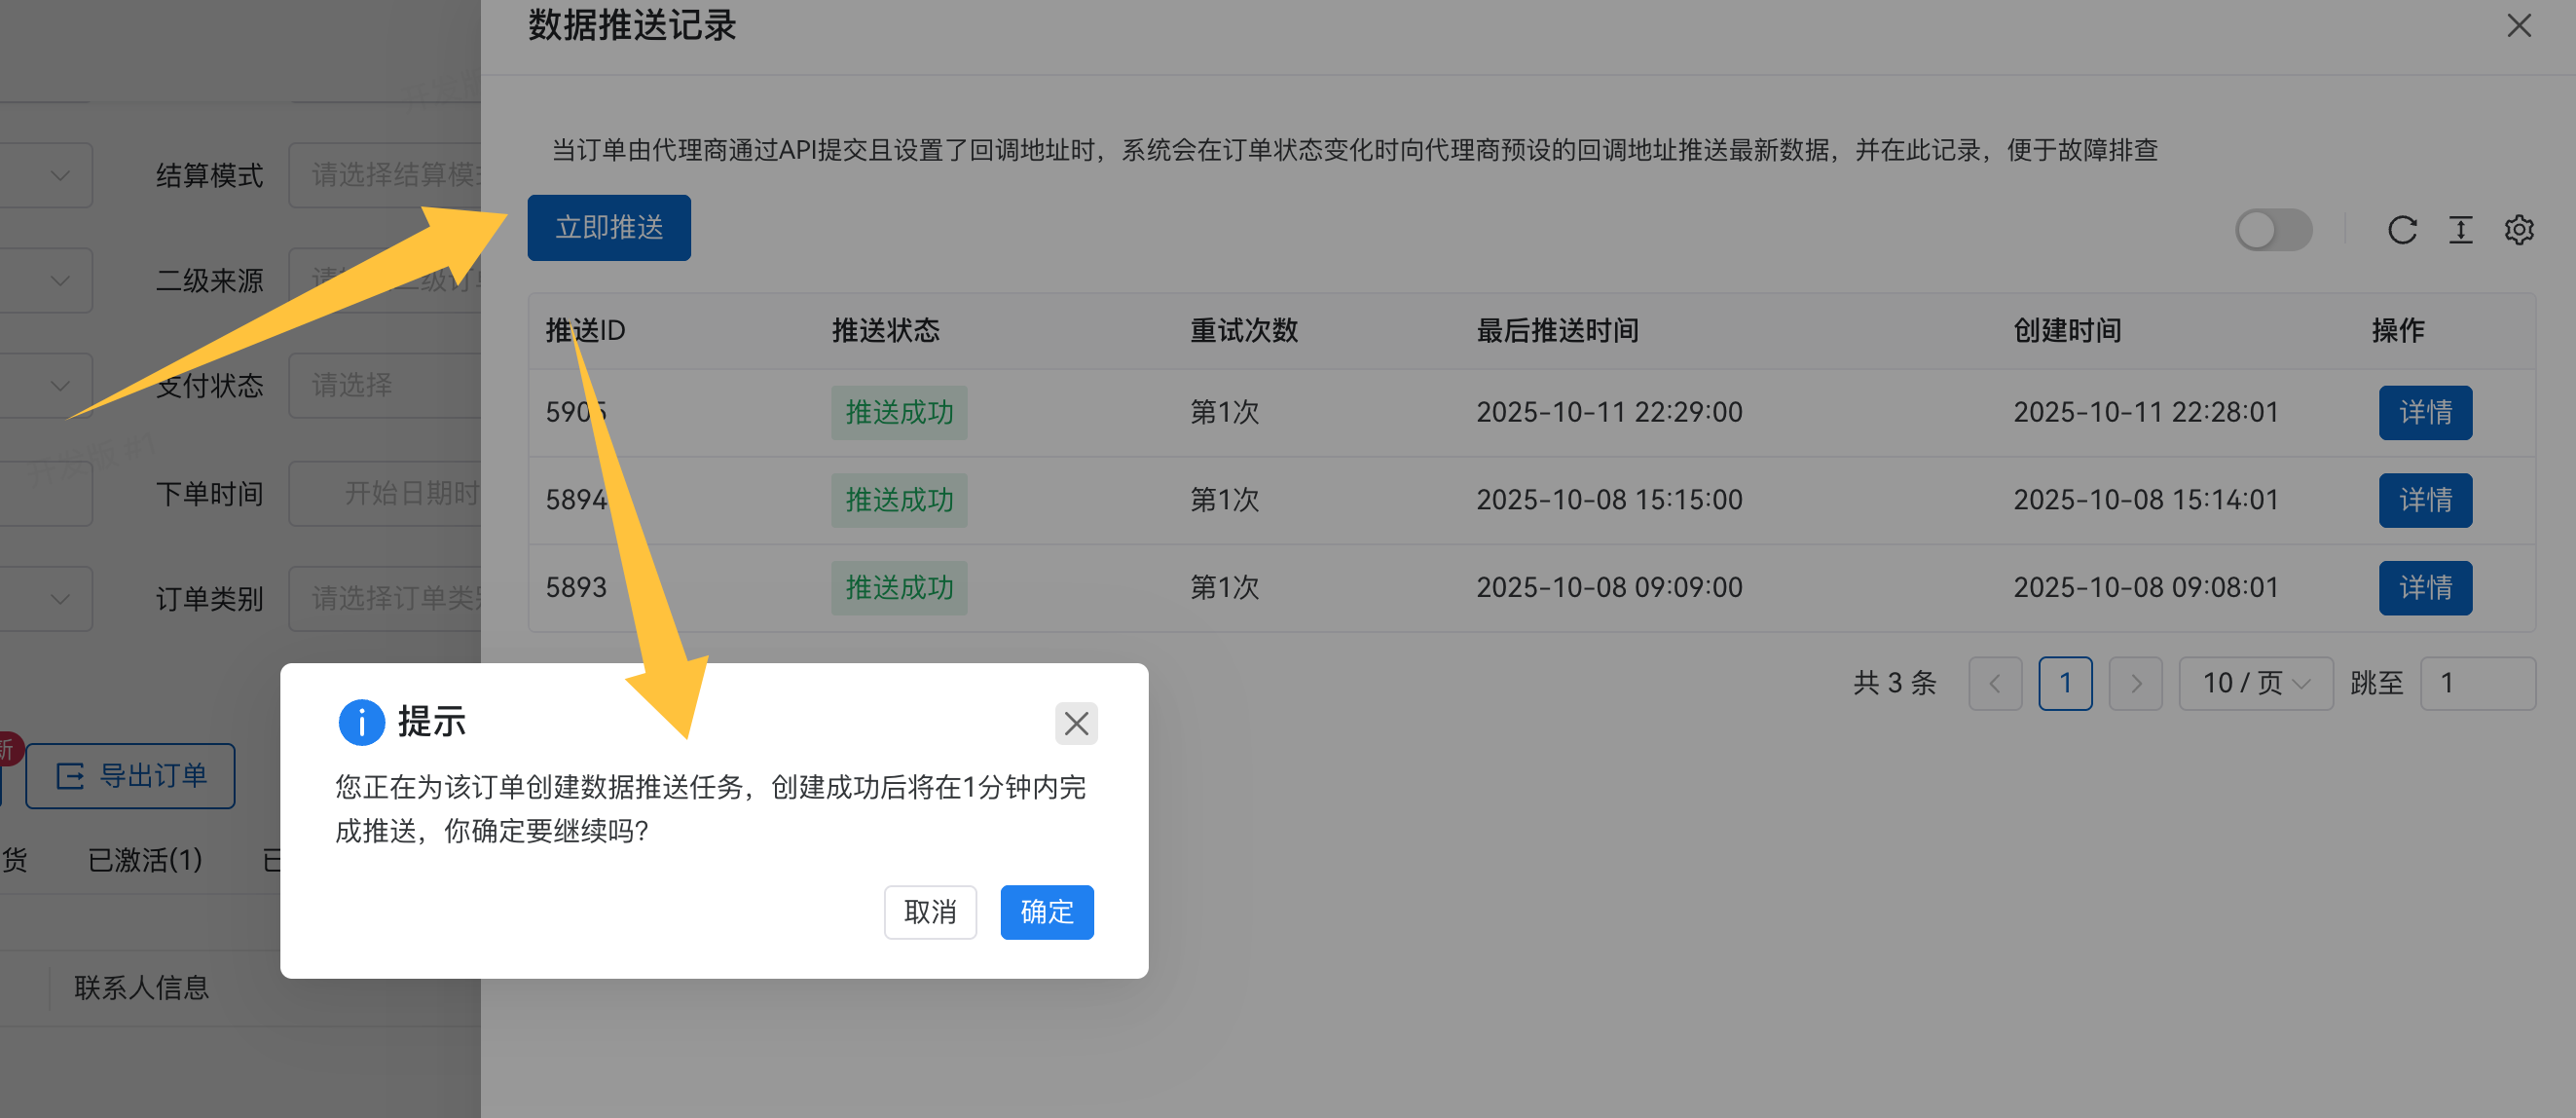Open the 10/页 page size dropdown
Image resolution: width=2576 pixels, height=1118 pixels.
click(2256, 683)
